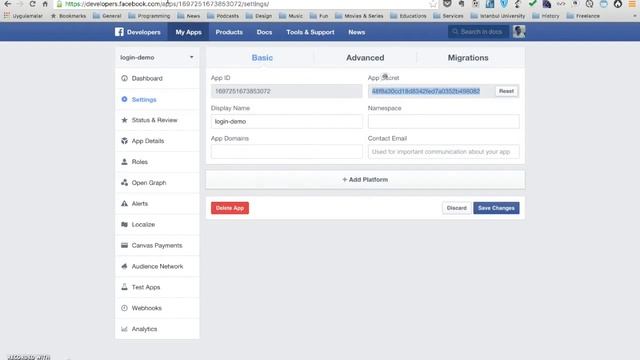Screen dimensions: 640x360
Task: Open Tools & Support menu
Action: [310, 32]
